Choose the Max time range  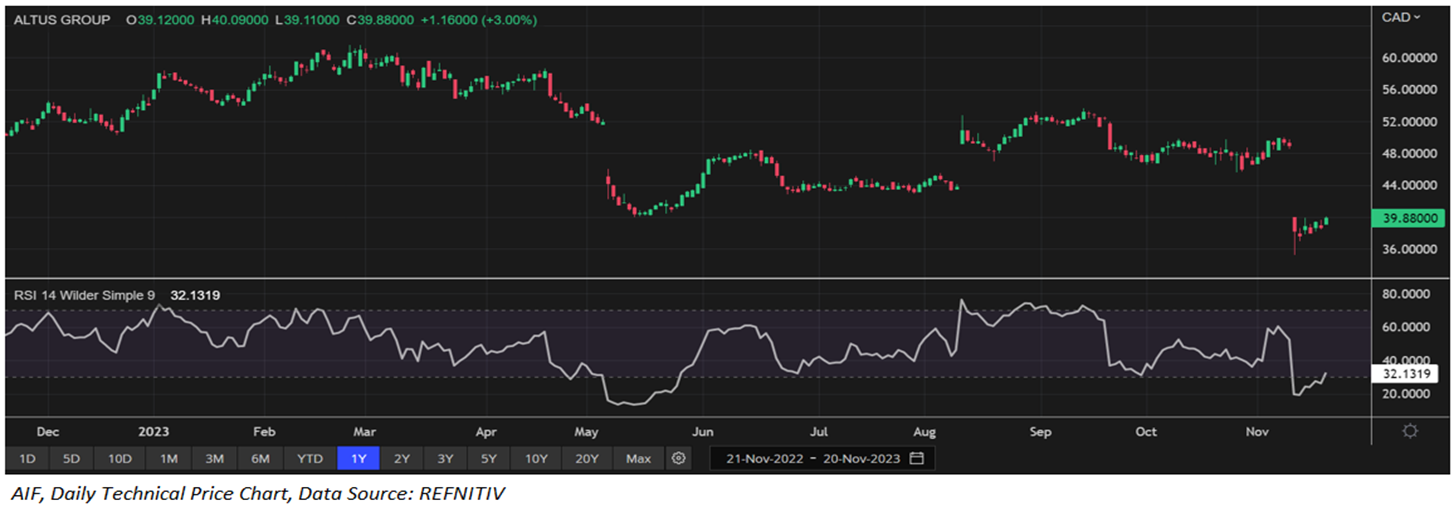click(638, 459)
